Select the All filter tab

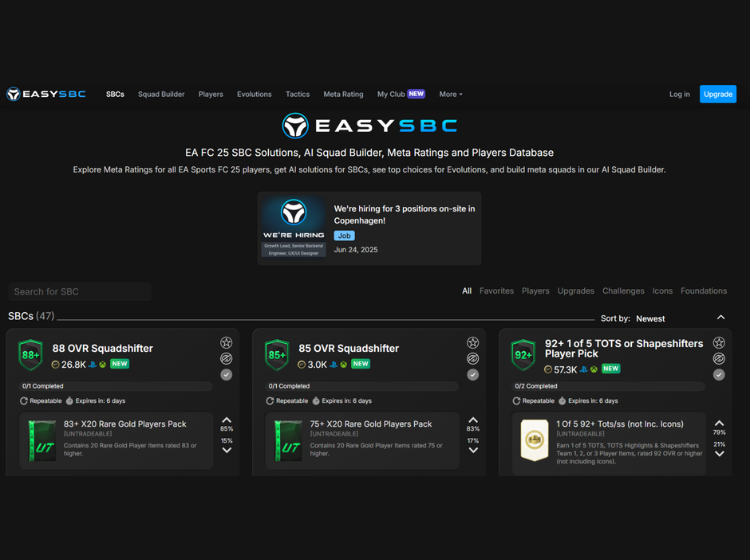click(x=466, y=291)
